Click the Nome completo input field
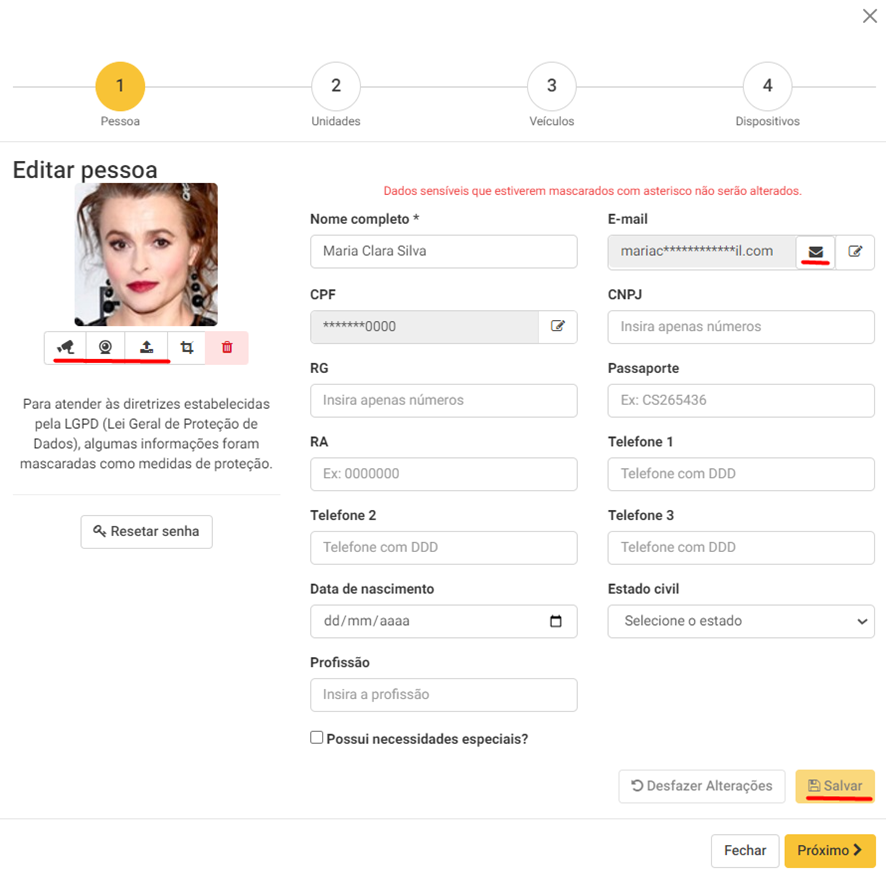This screenshot has height=873, width=886. coord(444,251)
